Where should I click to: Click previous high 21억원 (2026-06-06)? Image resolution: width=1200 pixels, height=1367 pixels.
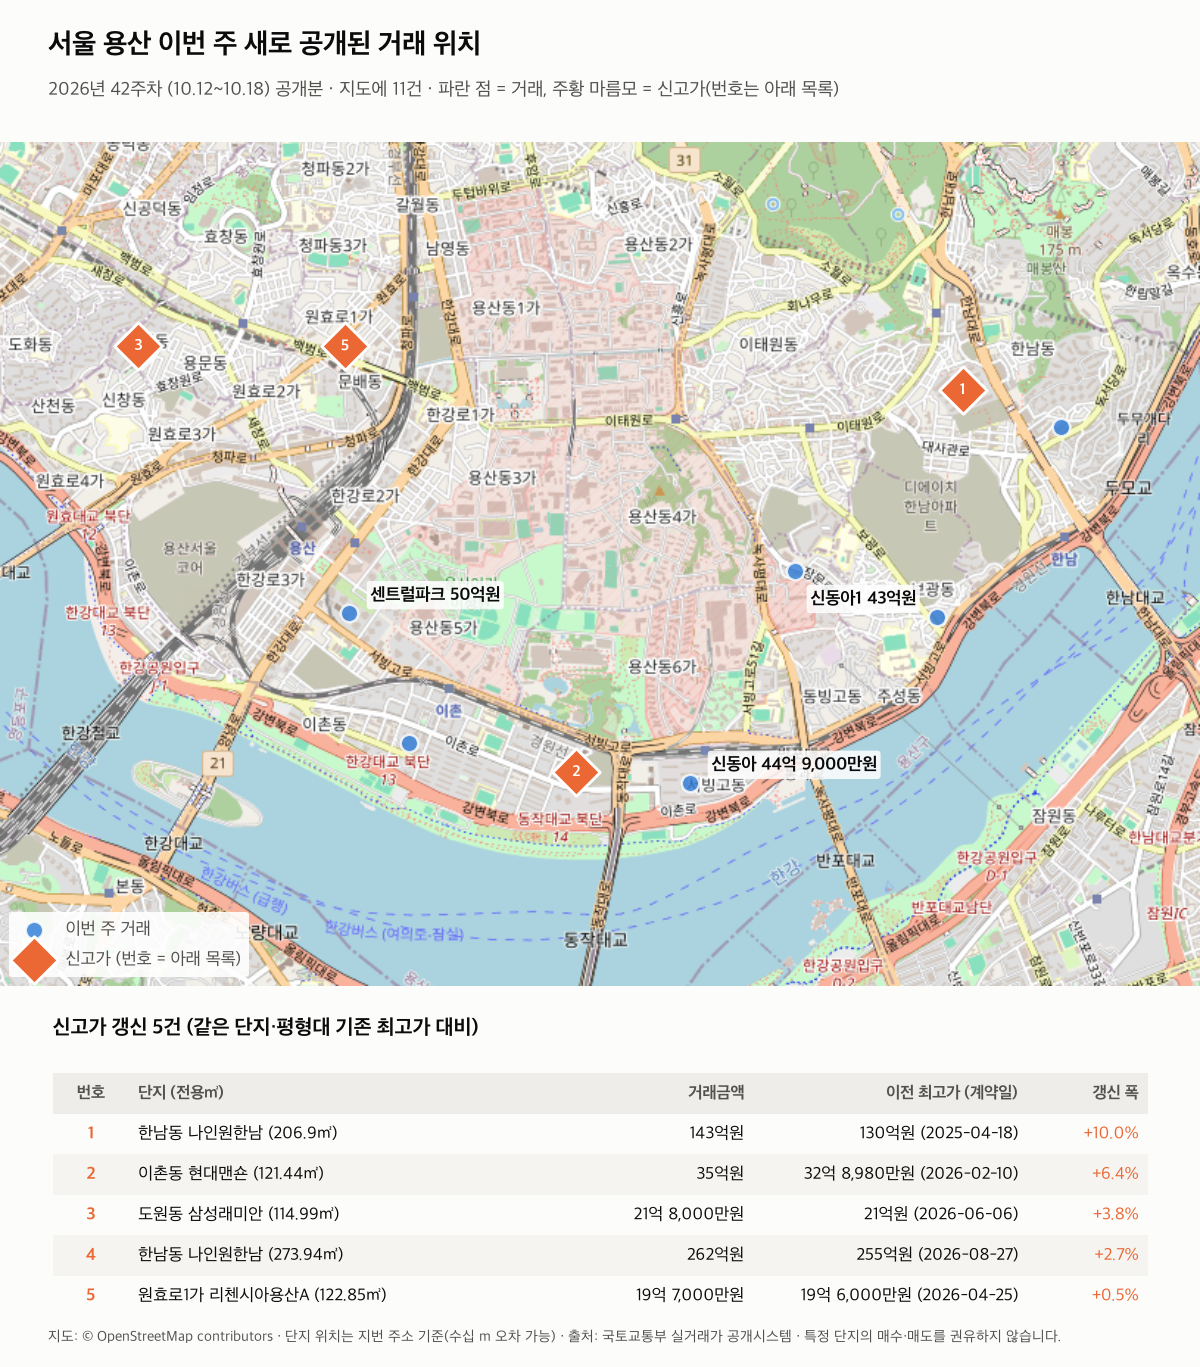tap(941, 1214)
